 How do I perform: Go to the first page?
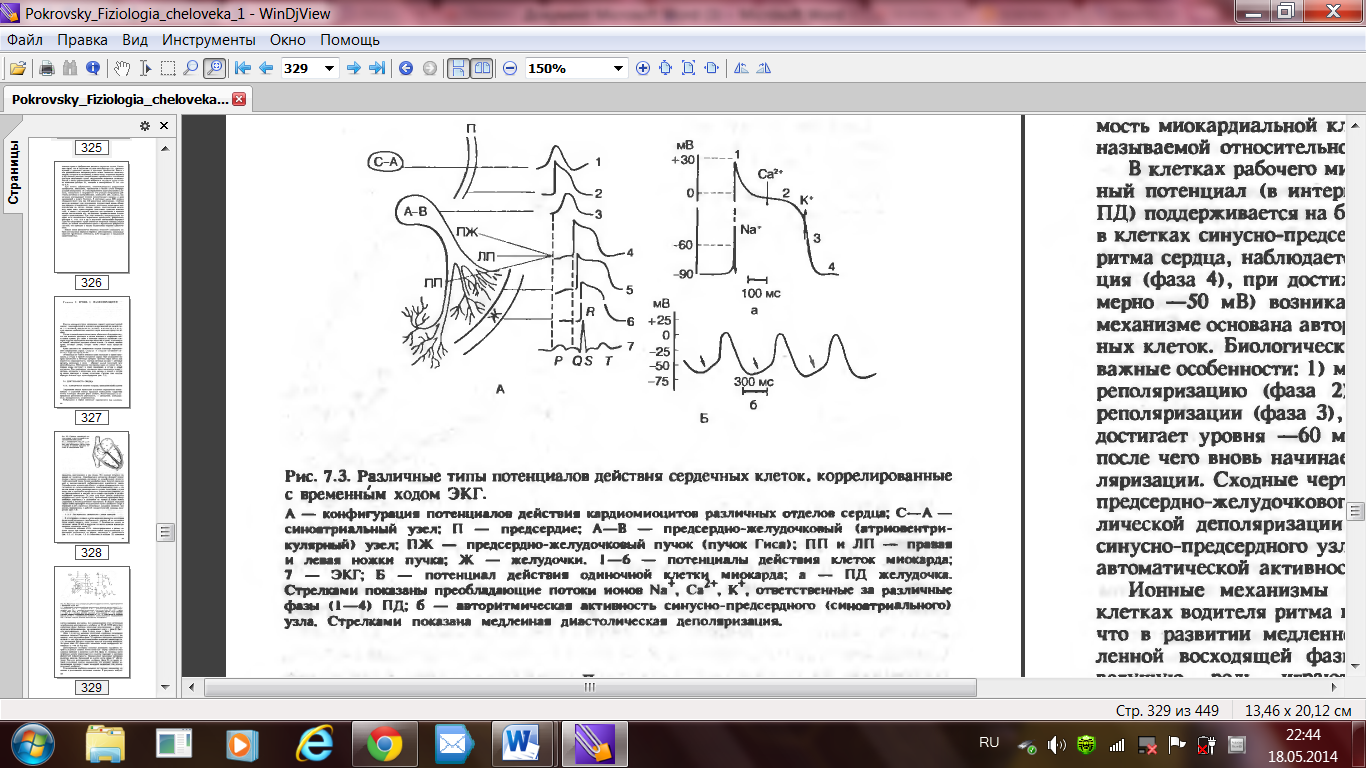(x=242, y=68)
